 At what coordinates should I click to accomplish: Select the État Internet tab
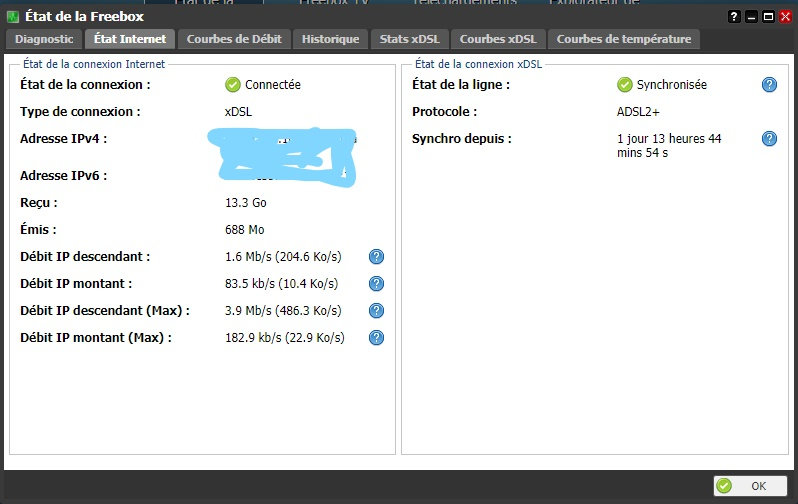(x=130, y=39)
